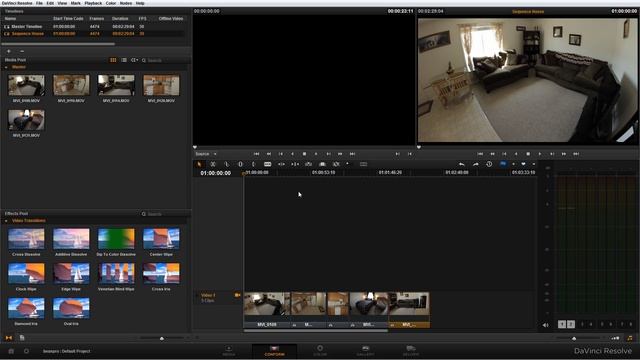The width and height of the screenshot is (640, 360).
Task: Go to last frame in timeline viewer
Action: pos(576,154)
